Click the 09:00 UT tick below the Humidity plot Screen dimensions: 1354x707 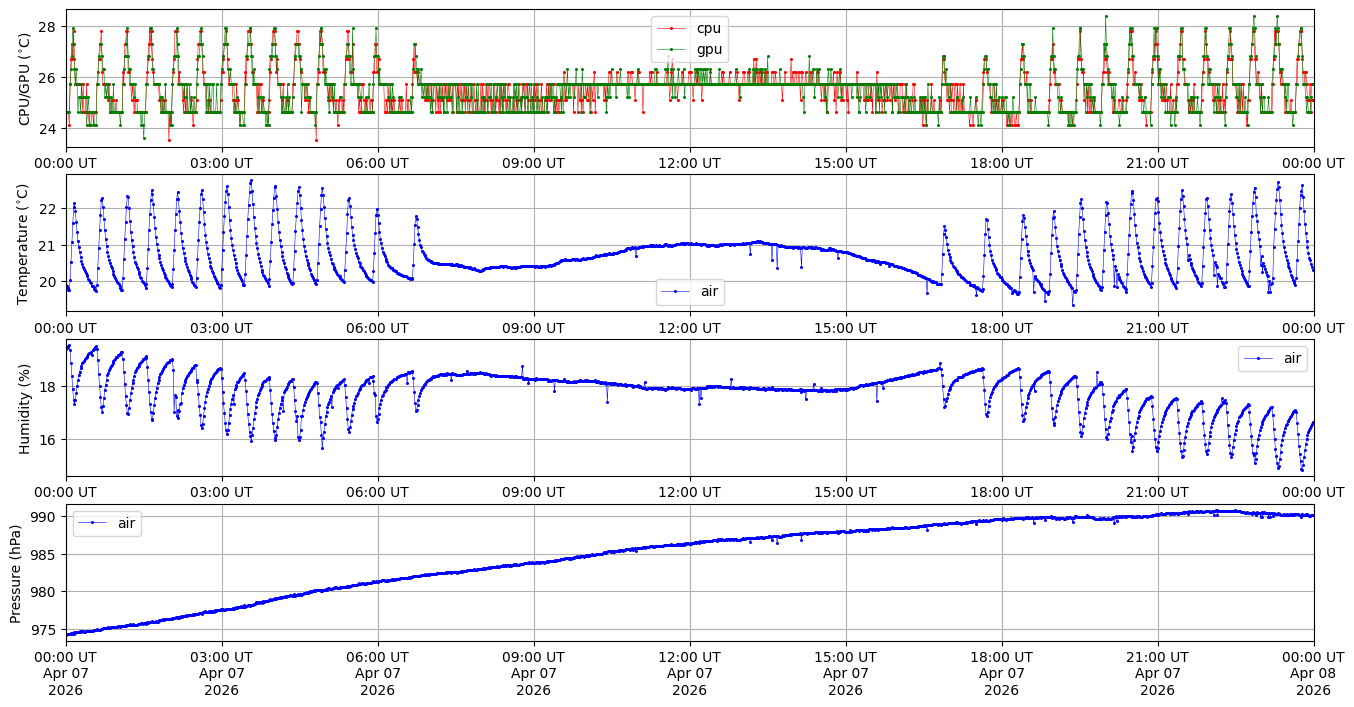pos(533,492)
